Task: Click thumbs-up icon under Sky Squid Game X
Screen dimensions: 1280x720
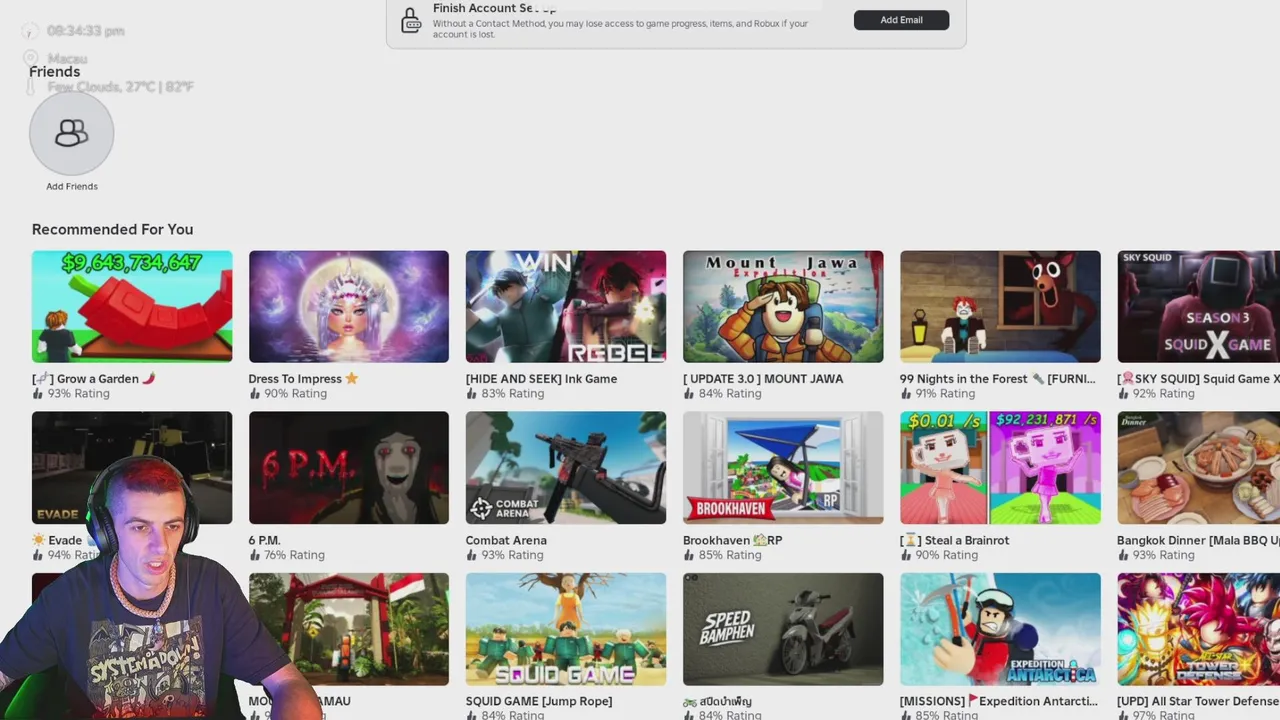Action: [1123, 393]
